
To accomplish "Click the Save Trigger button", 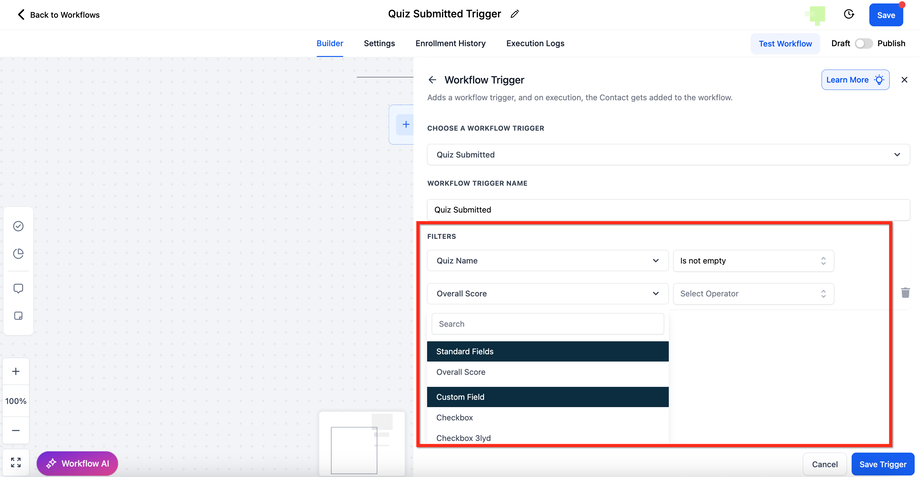I will tap(883, 464).
